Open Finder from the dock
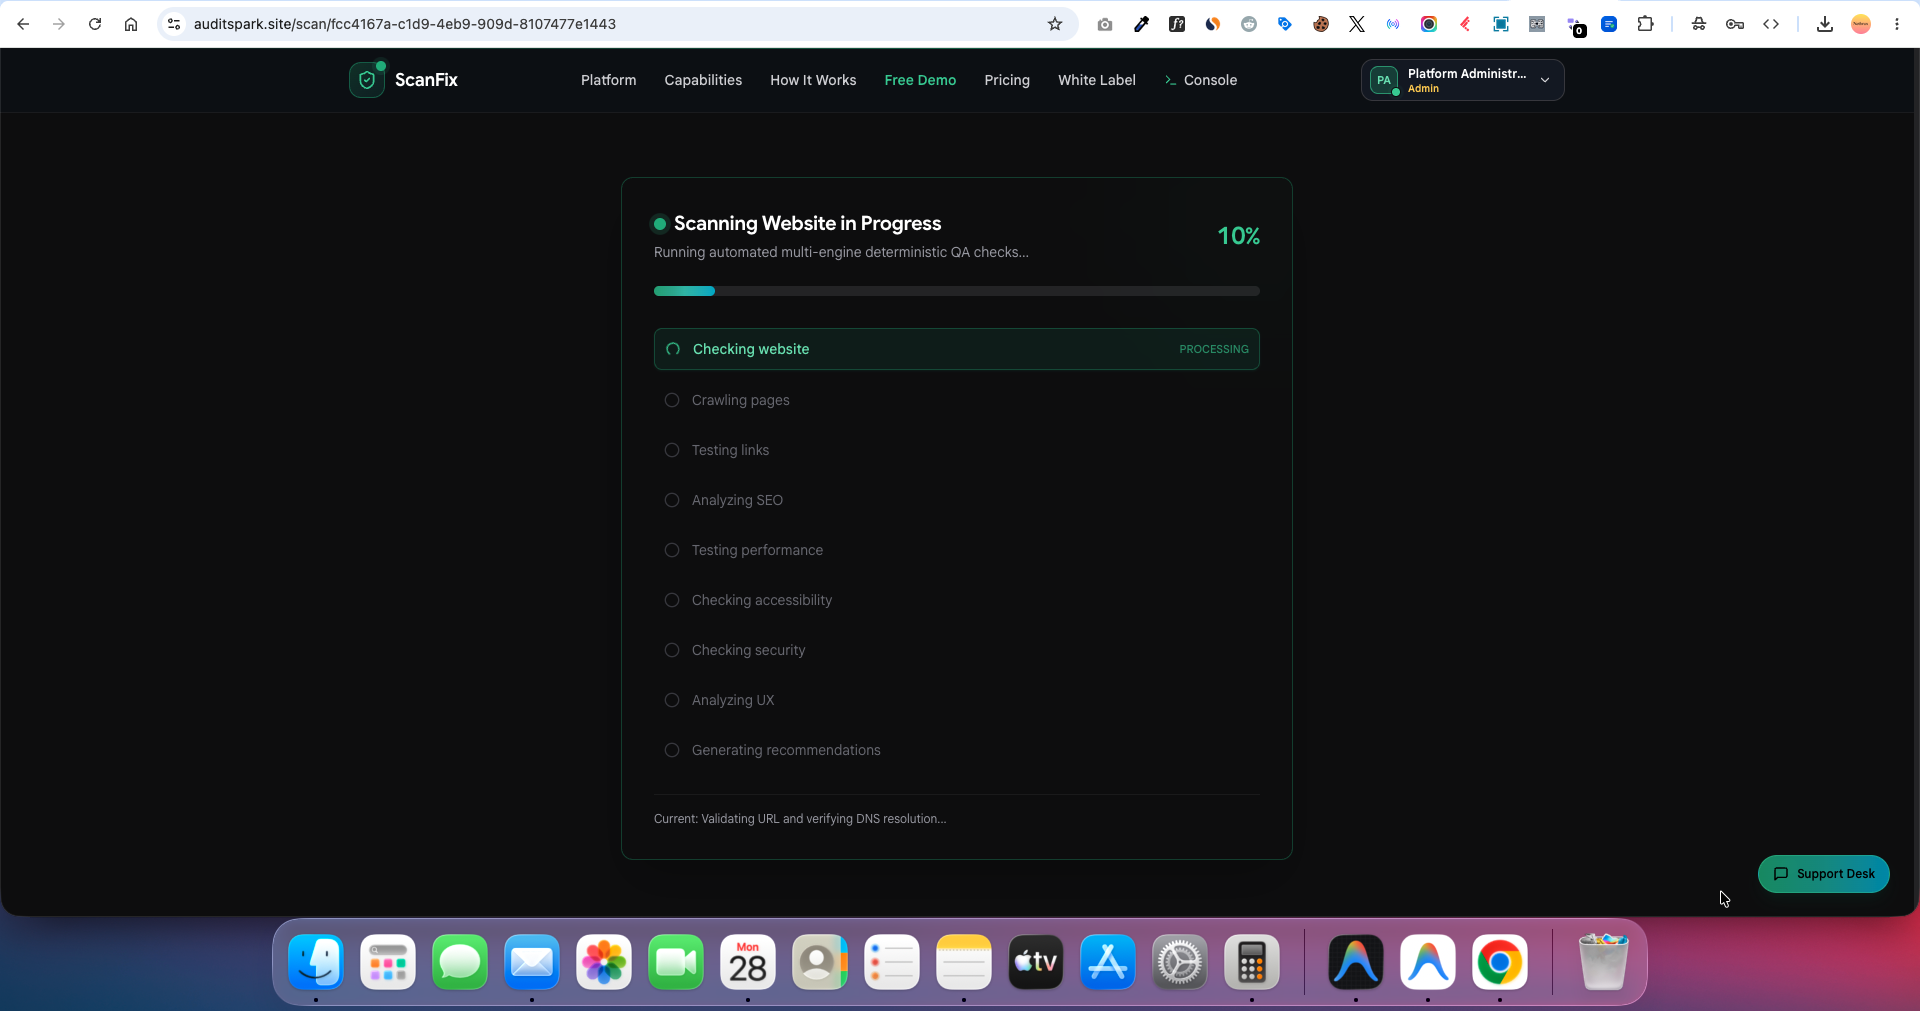The image size is (1920, 1011). coord(316,963)
